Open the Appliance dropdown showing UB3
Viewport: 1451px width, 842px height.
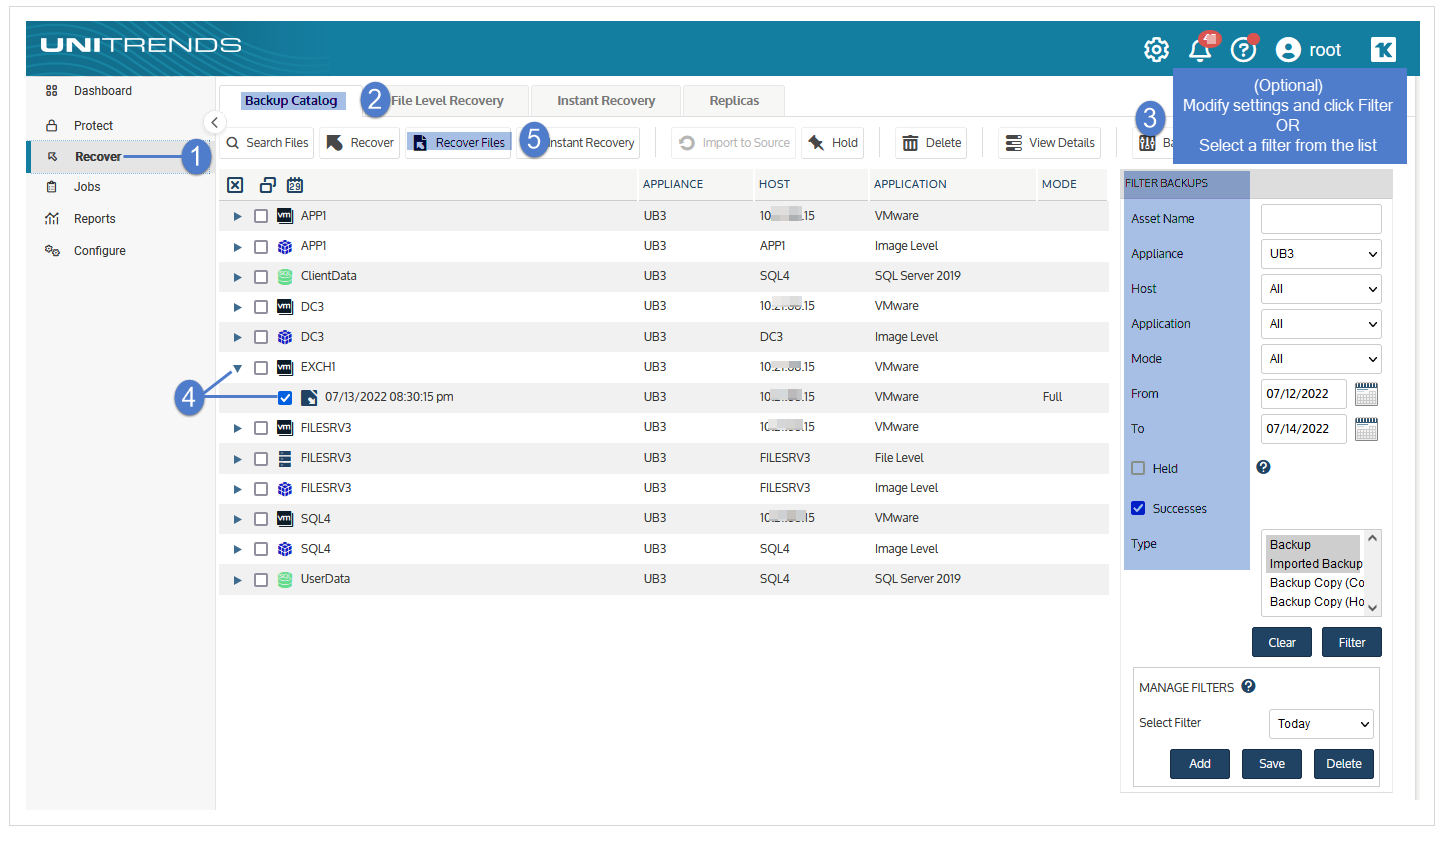click(1321, 254)
